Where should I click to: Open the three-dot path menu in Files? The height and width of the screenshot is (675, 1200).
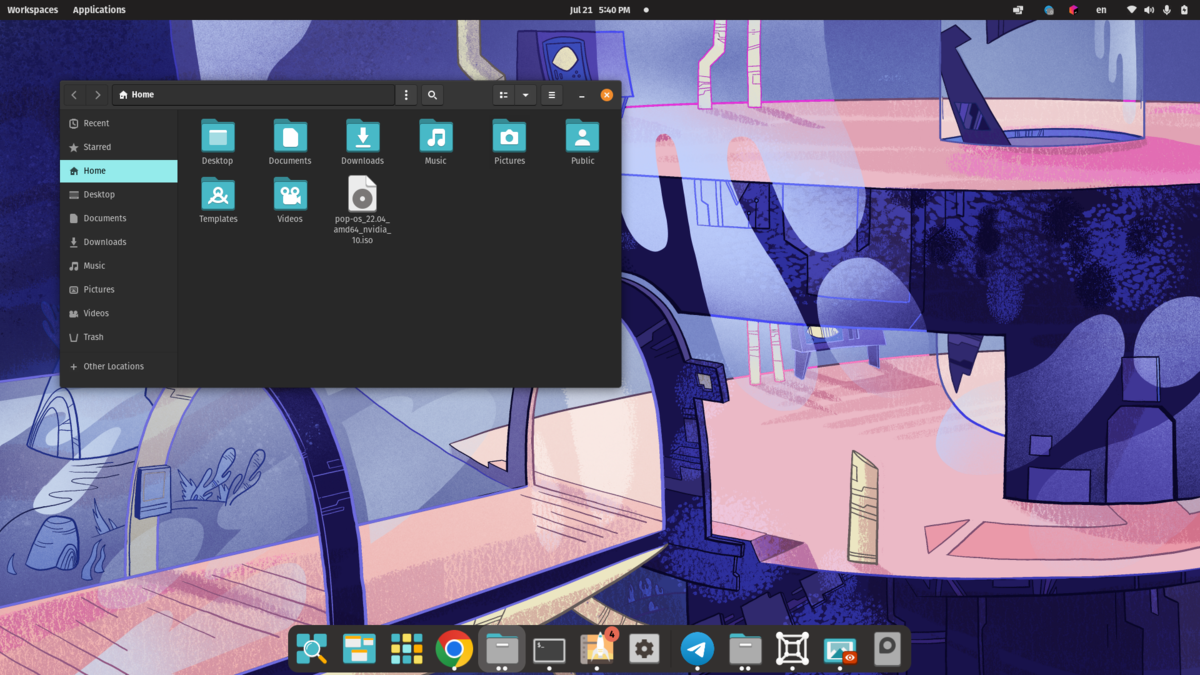tap(406, 95)
